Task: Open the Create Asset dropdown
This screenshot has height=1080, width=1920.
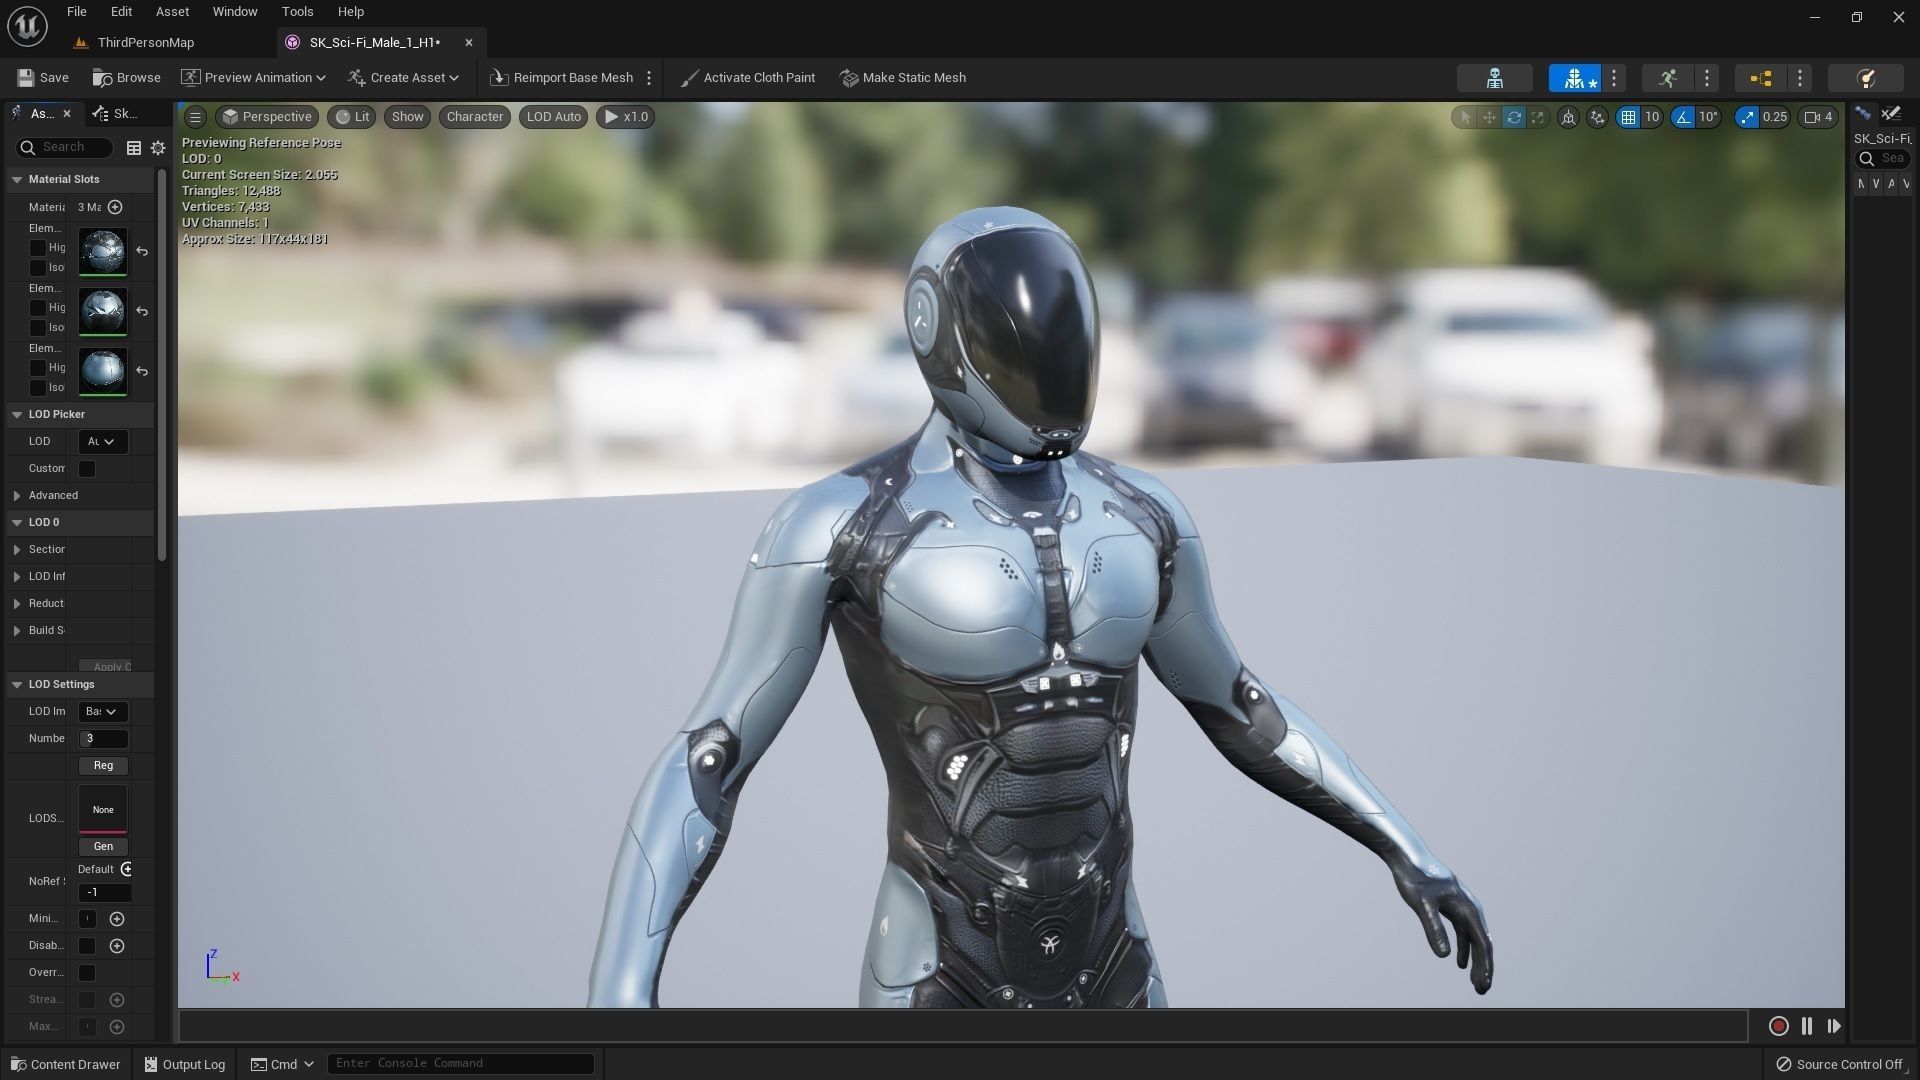Action: tap(403, 78)
